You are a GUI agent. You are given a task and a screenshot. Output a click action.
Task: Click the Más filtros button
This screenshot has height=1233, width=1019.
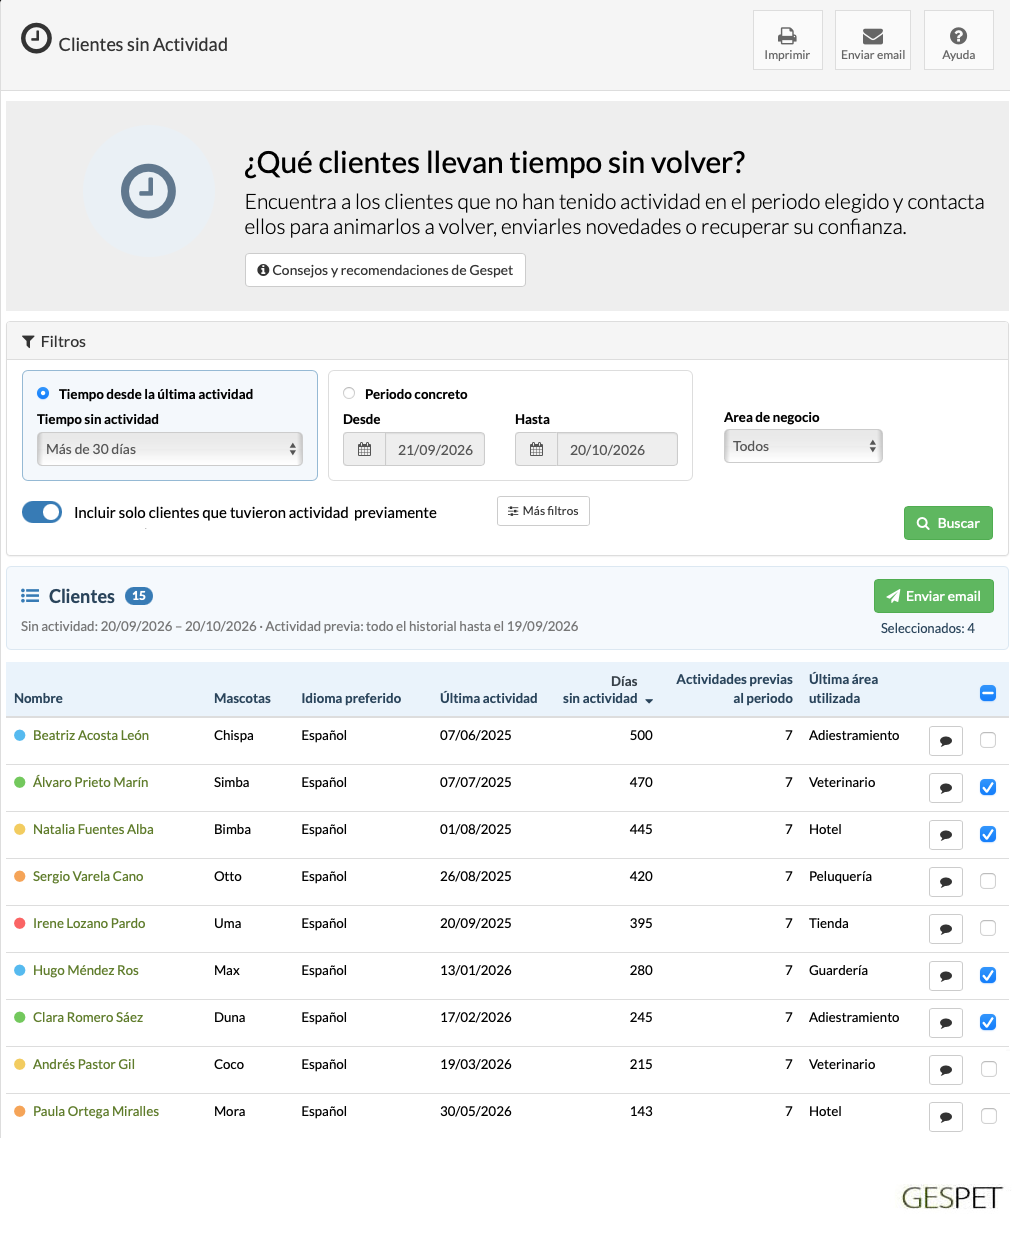543,511
